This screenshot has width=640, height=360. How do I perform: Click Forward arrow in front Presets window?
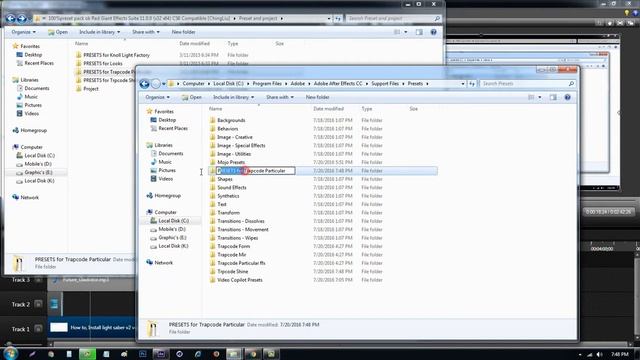click(156, 84)
